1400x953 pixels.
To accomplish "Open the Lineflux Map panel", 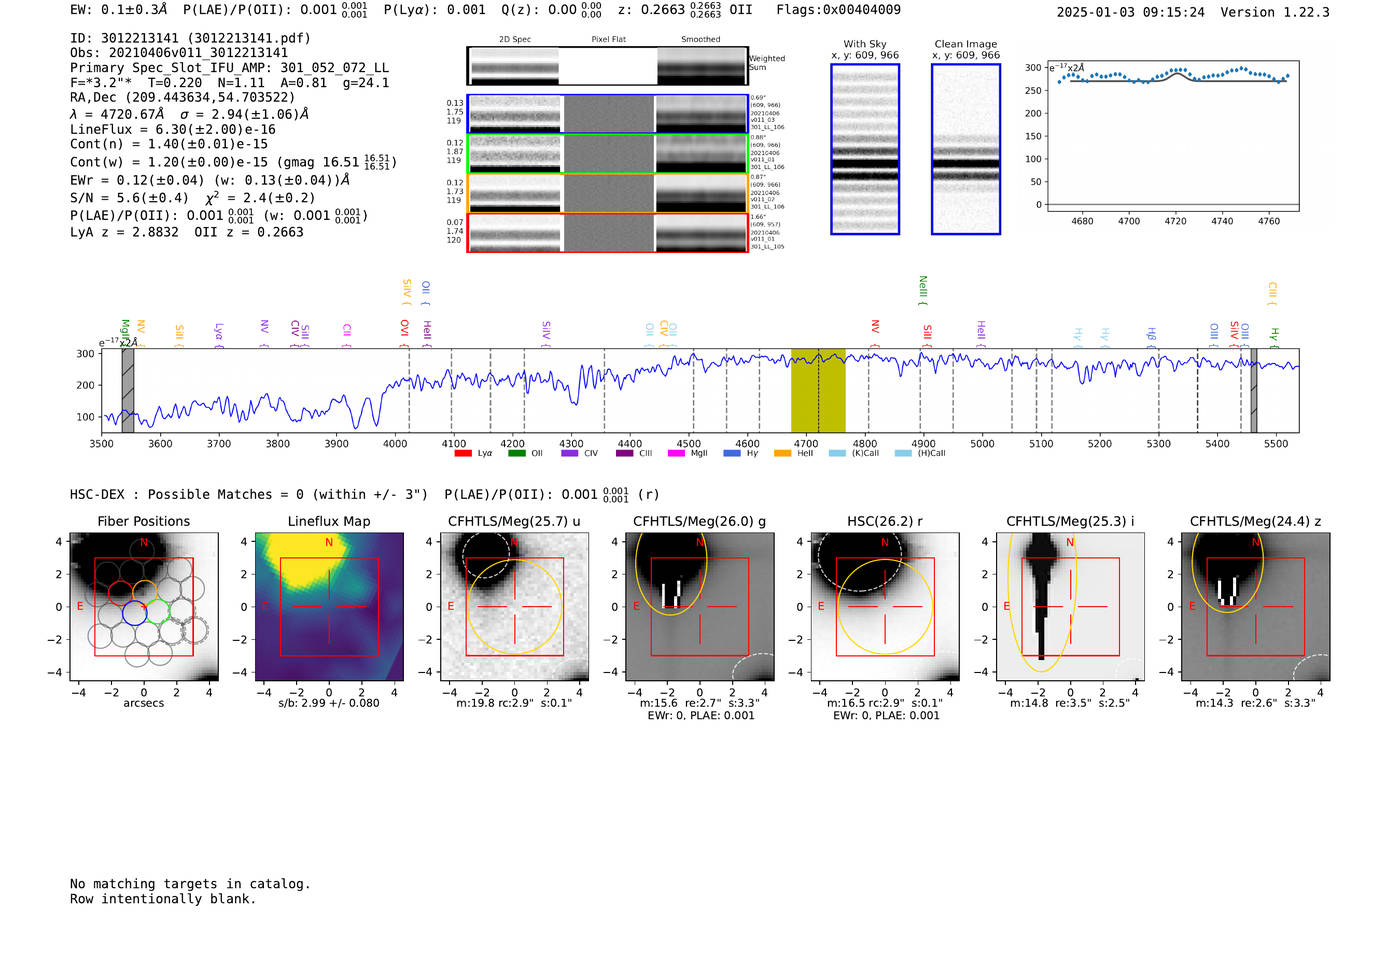I will tap(329, 607).
